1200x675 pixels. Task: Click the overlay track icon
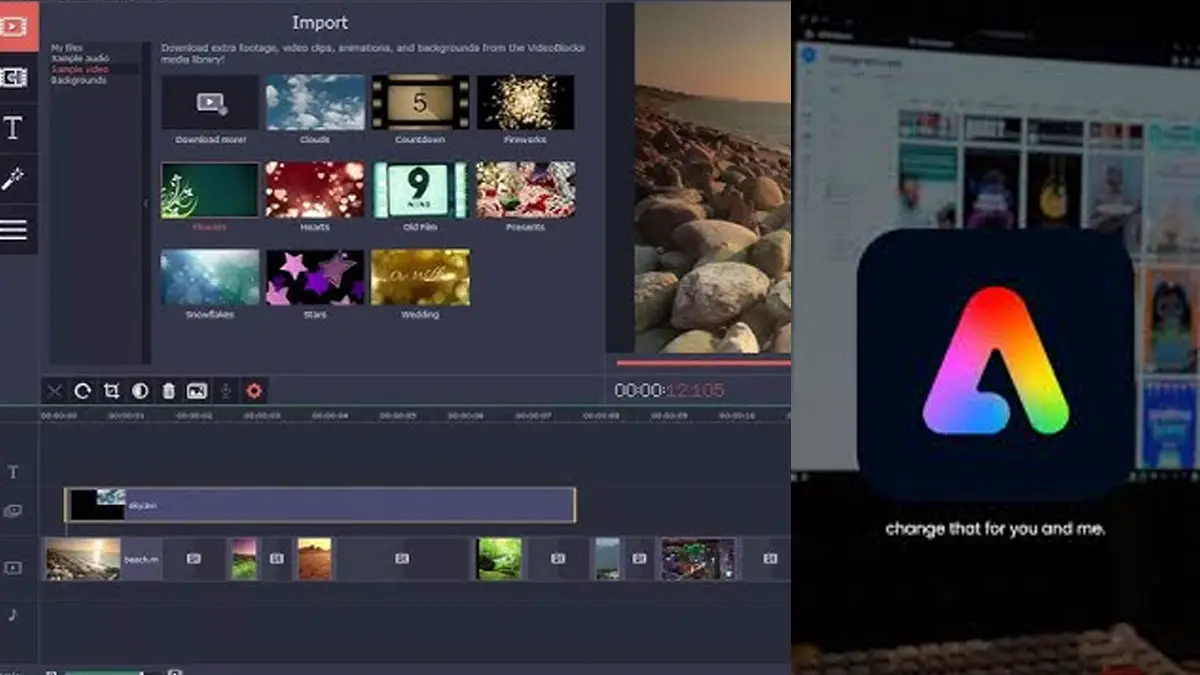13,511
